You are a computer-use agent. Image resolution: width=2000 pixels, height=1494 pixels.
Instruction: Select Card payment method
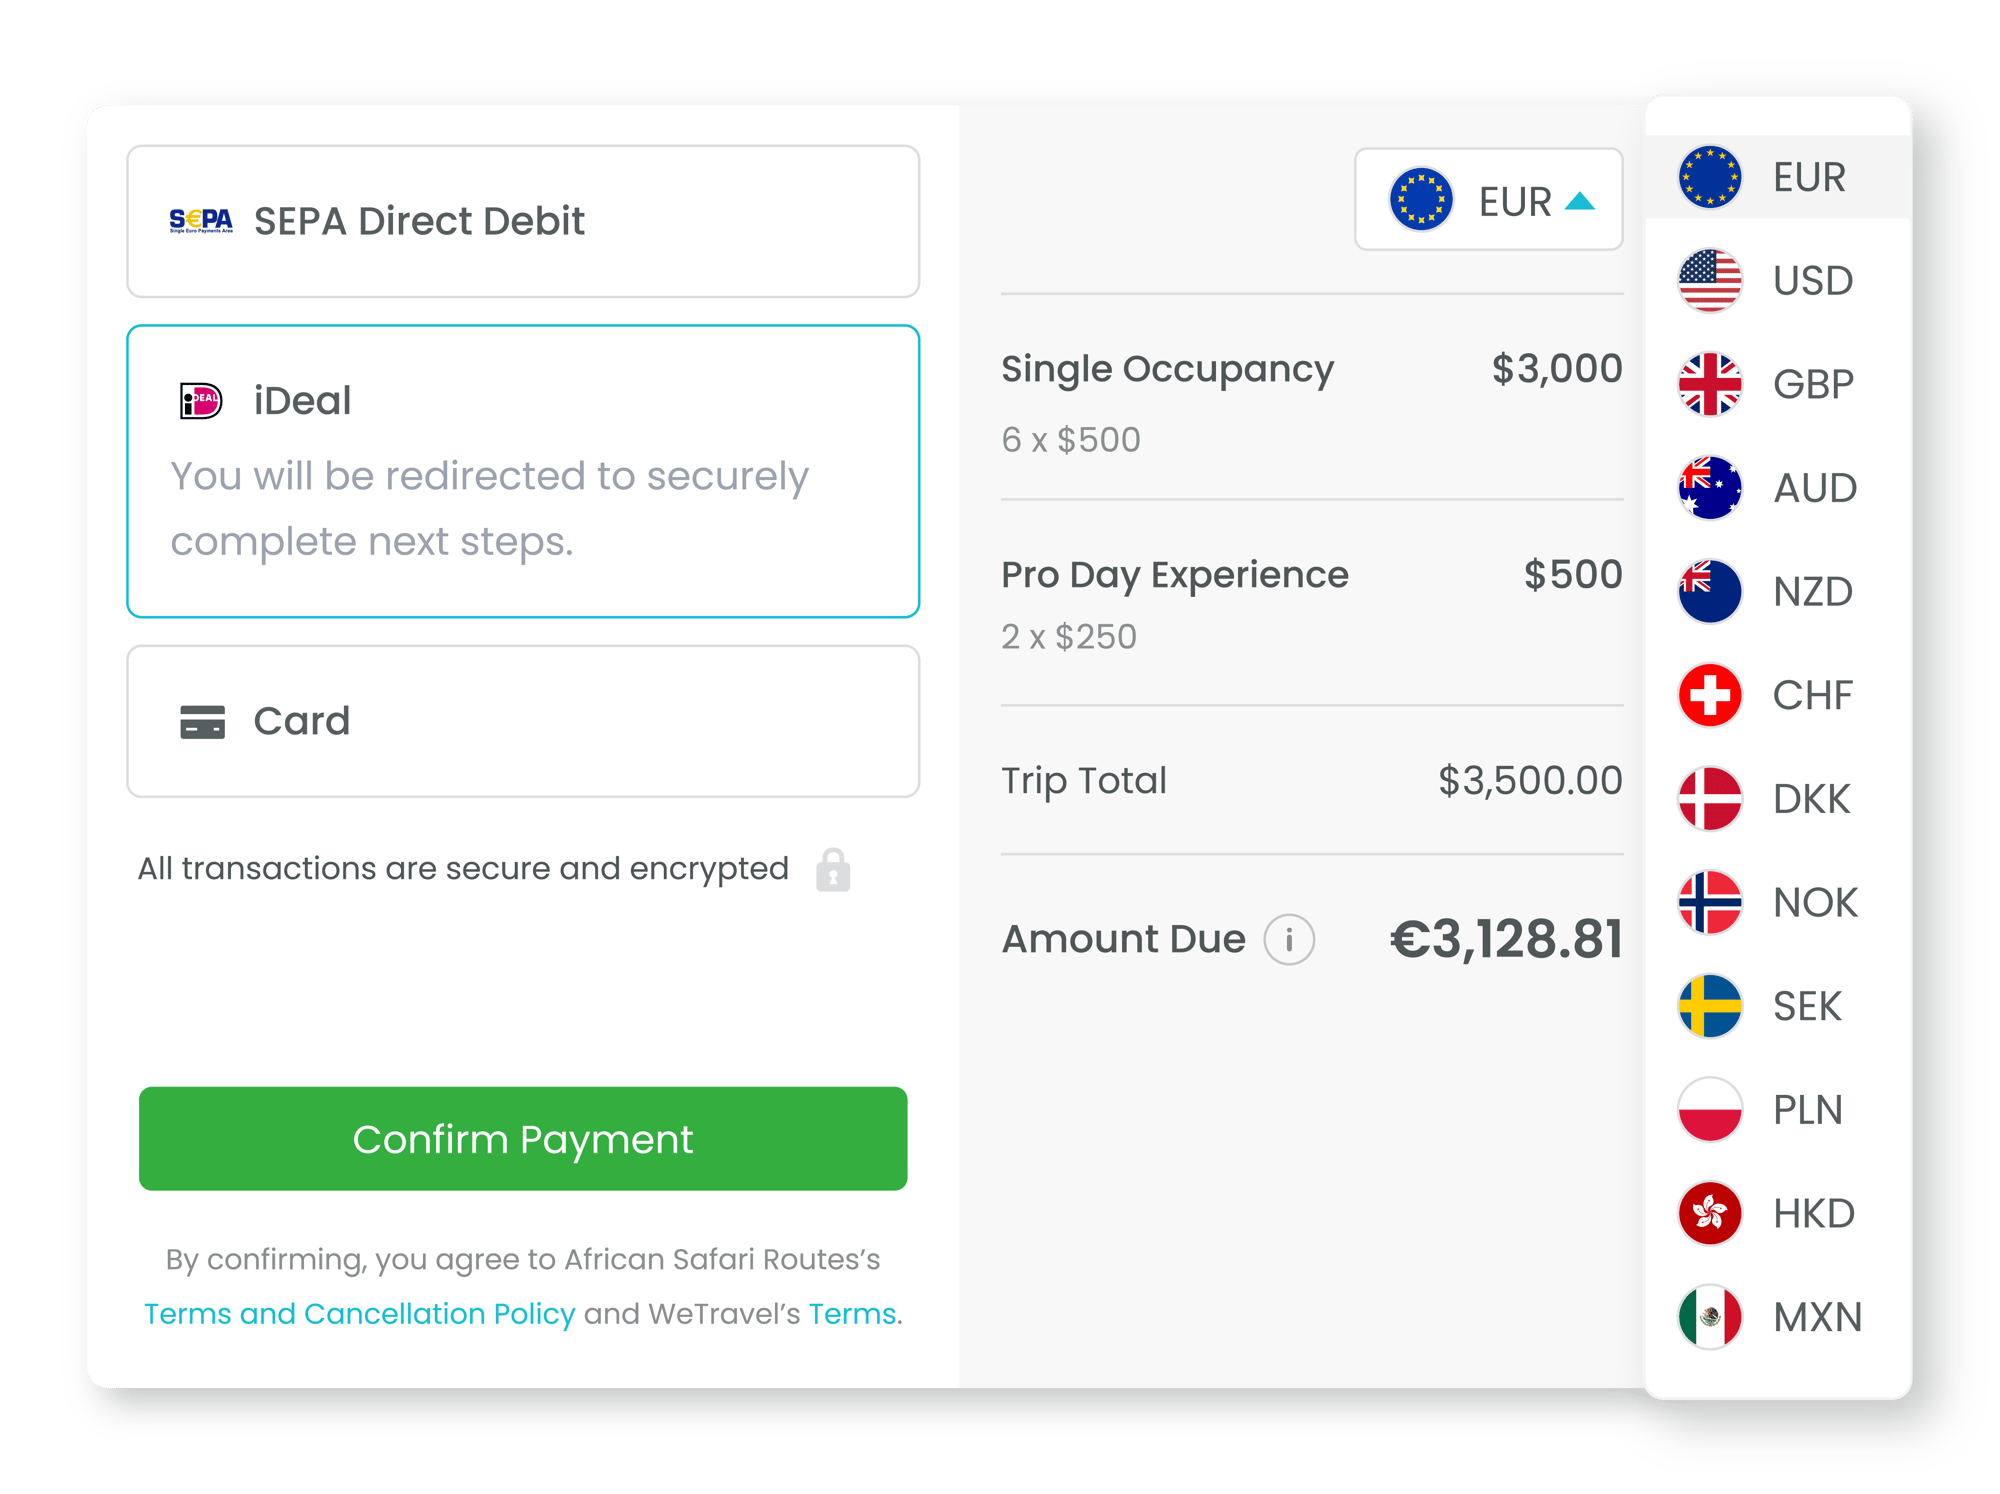point(523,721)
